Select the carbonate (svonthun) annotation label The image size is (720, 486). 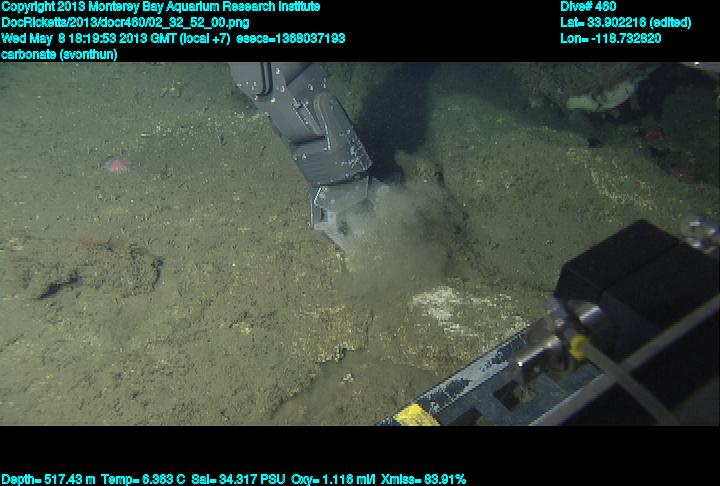point(60,54)
